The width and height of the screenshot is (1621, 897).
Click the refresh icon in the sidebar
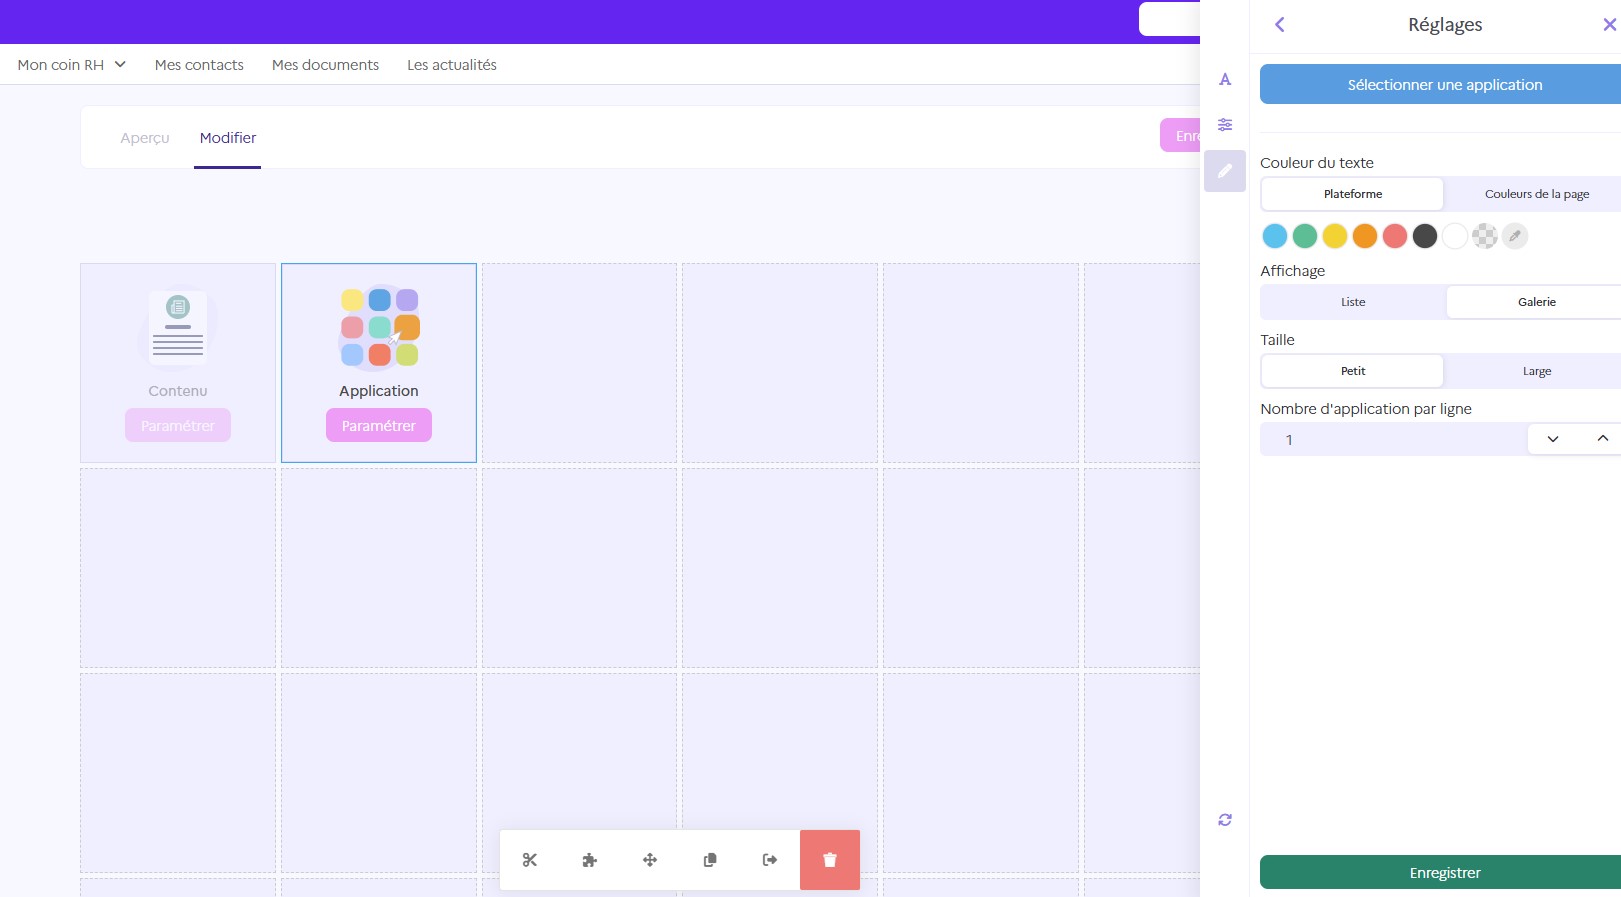(x=1225, y=820)
